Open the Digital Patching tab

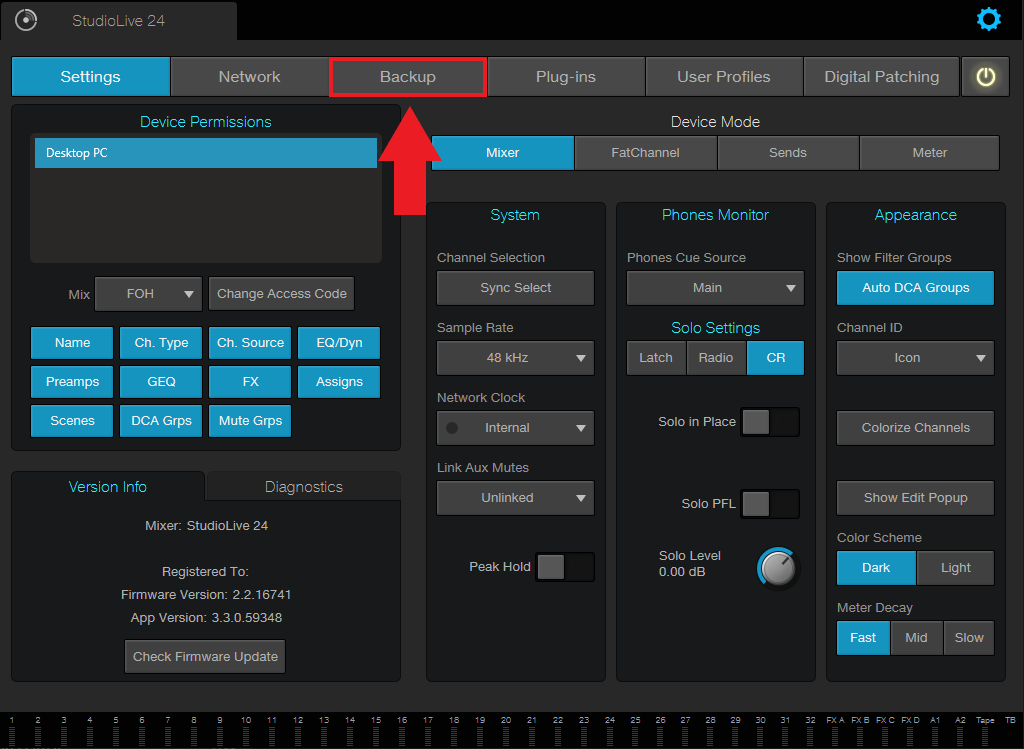coord(882,77)
